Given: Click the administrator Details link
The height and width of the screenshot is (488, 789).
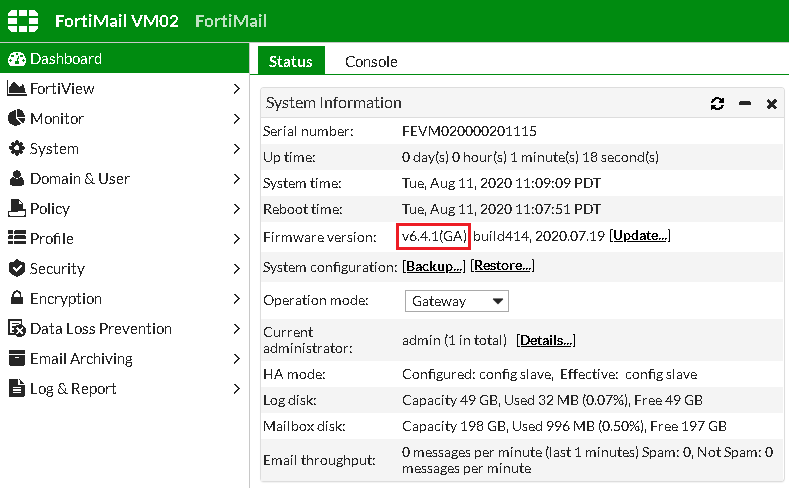Looking at the screenshot, I should [x=546, y=340].
